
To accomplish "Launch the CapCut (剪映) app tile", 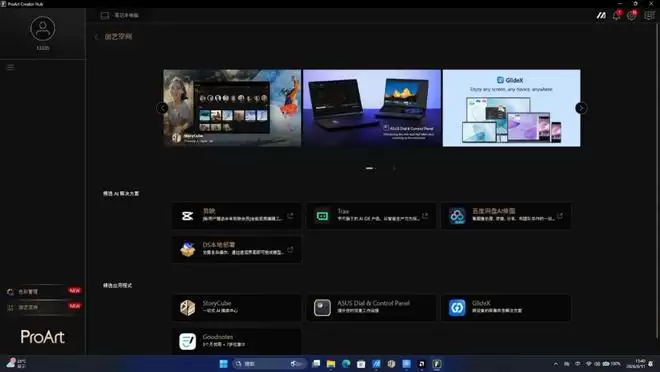I will [237, 216].
